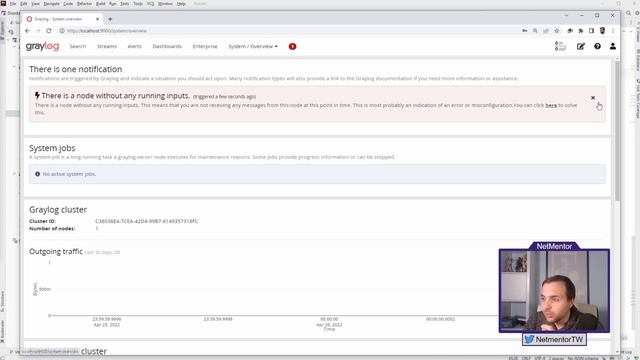This screenshot has width=640, height=360.
Task: Open the IDE Window menu
Action: (x=165, y=4)
